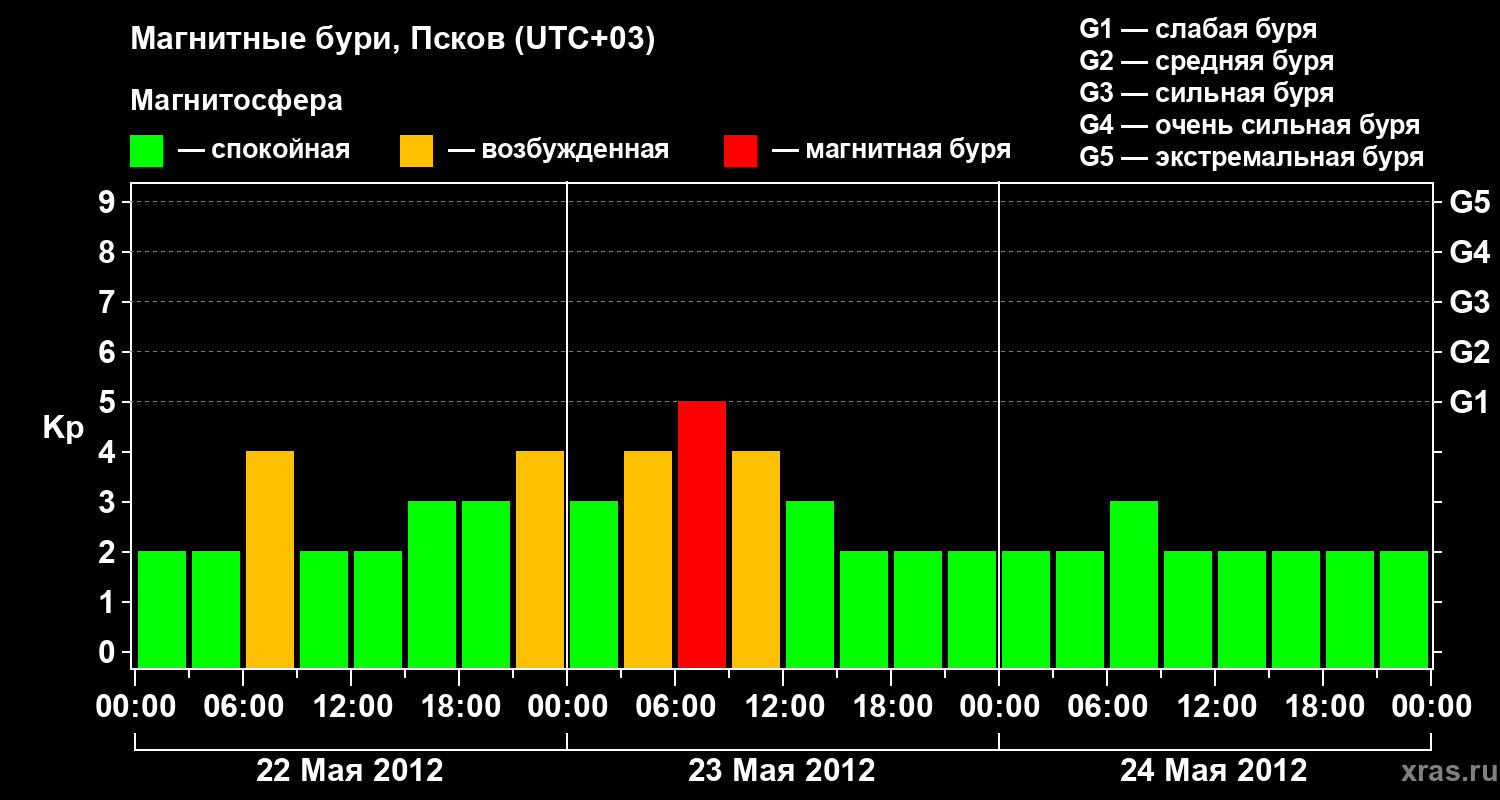Click the 'G1 — слабая буря' legend line

1198,29
